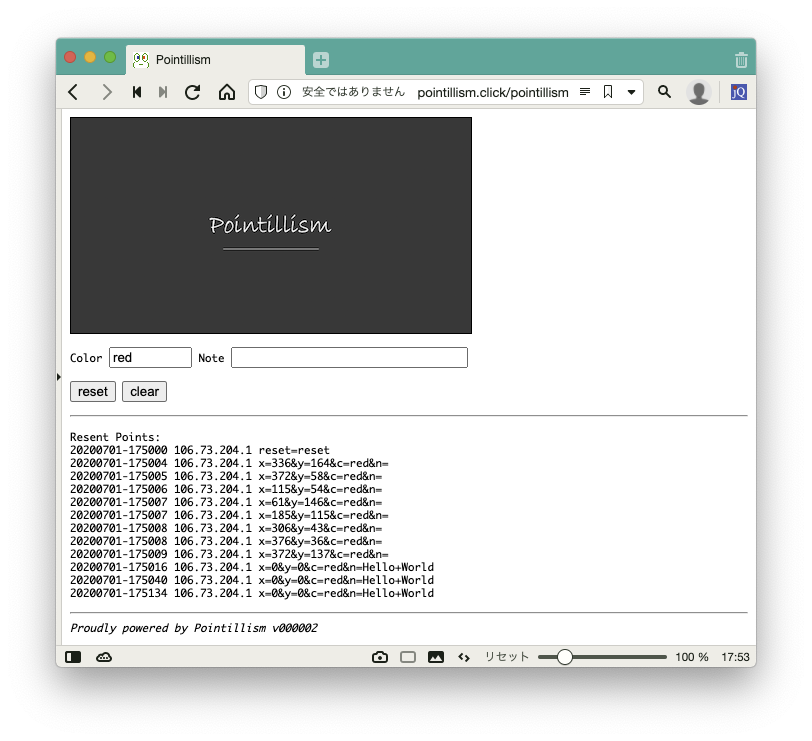
Task: Click the rewind history button
Action: (137, 92)
